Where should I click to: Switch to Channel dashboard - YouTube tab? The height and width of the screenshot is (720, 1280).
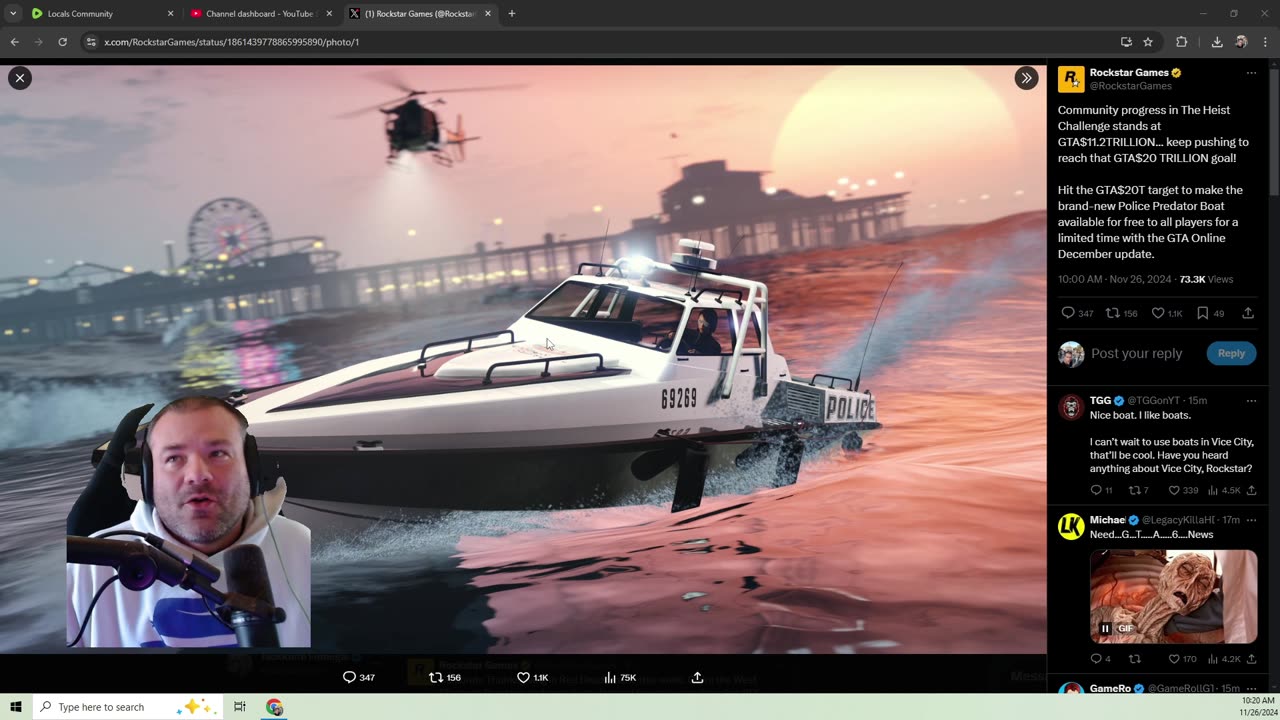click(x=260, y=14)
